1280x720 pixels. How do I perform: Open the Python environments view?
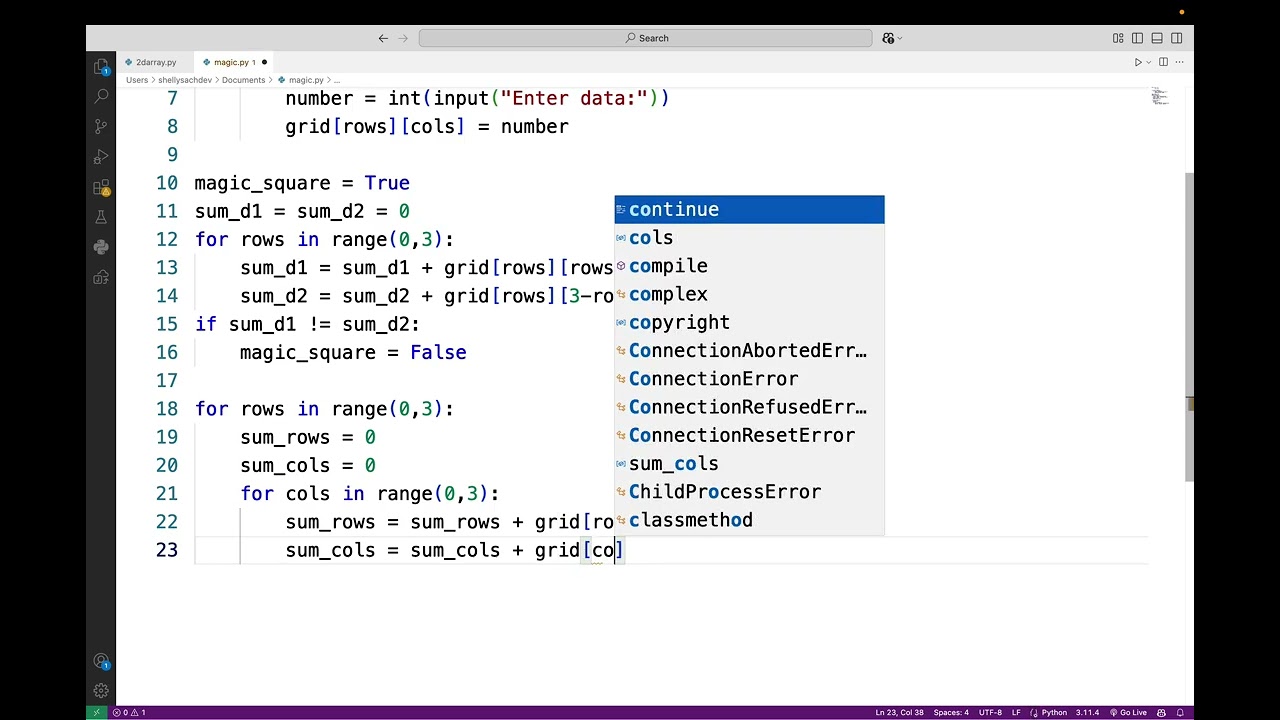click(101, 247)
